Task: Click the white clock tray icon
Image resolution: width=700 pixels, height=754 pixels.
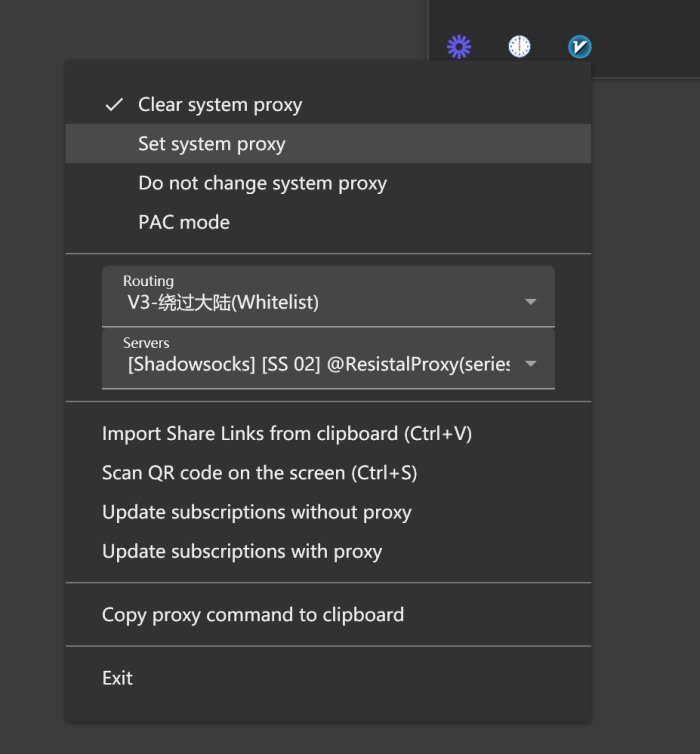Action: click(x=519, y=46)
